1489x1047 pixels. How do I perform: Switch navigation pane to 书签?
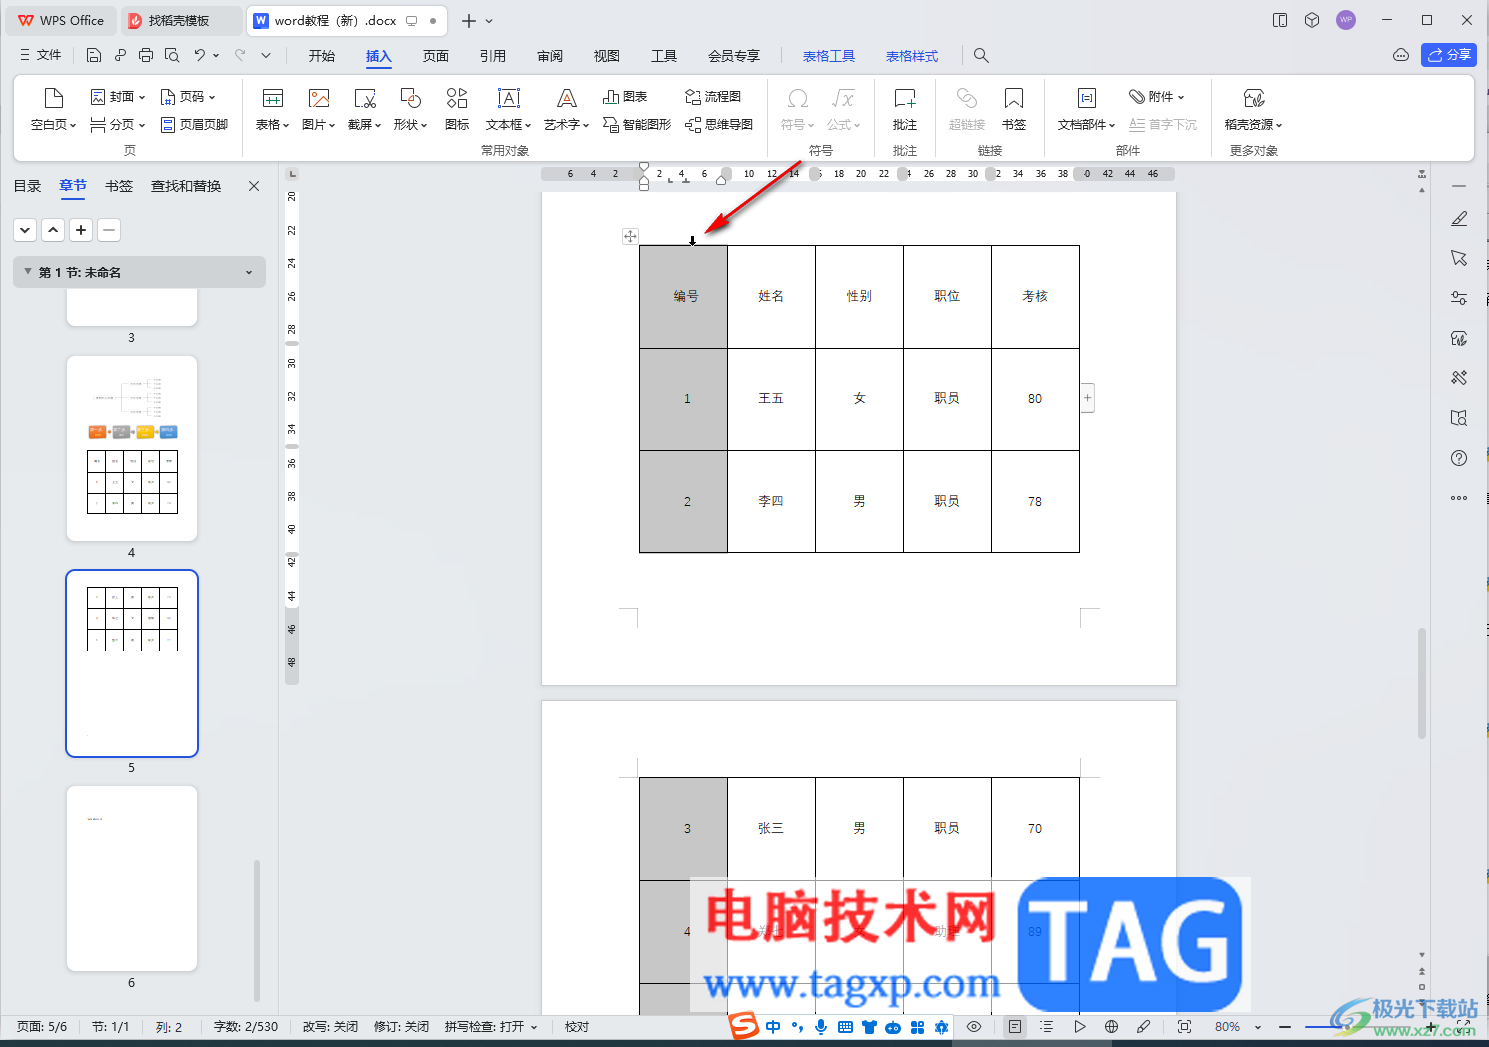coord(119,186)
